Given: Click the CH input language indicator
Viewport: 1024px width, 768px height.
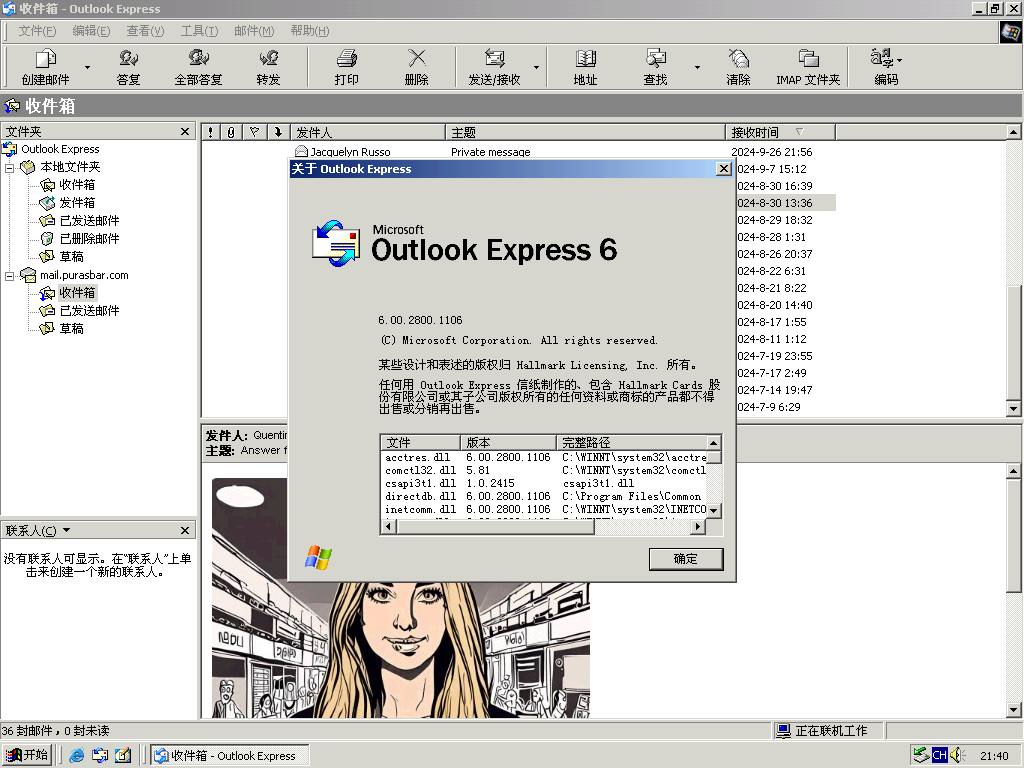Looking at the screenshot, I should (x=939, y=756).
